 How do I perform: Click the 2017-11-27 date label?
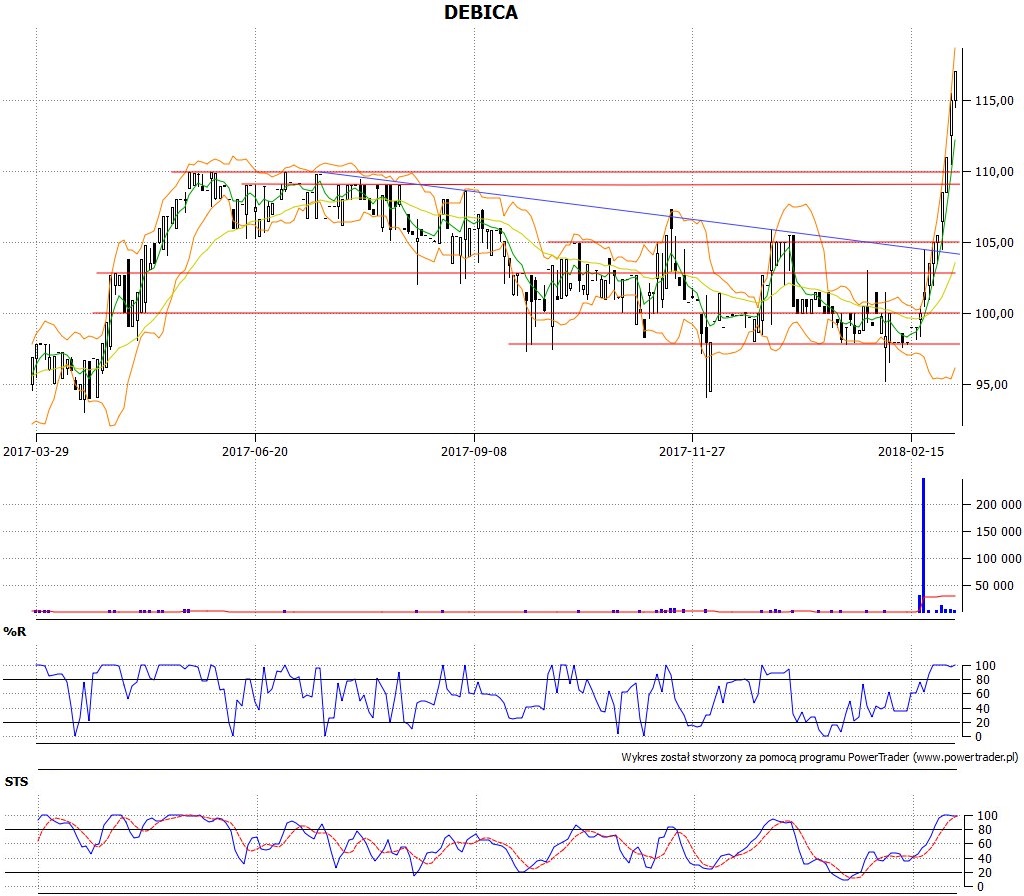692,451
